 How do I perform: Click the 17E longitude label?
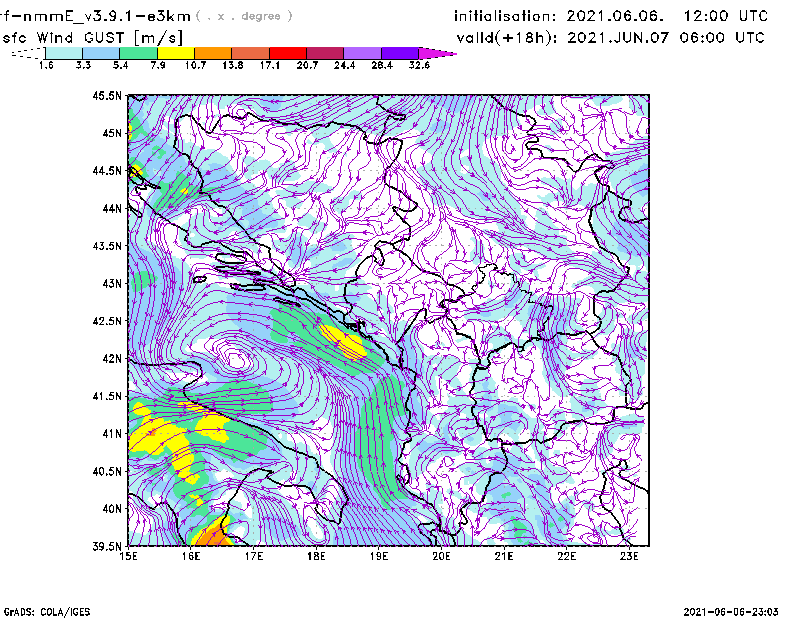254,556
